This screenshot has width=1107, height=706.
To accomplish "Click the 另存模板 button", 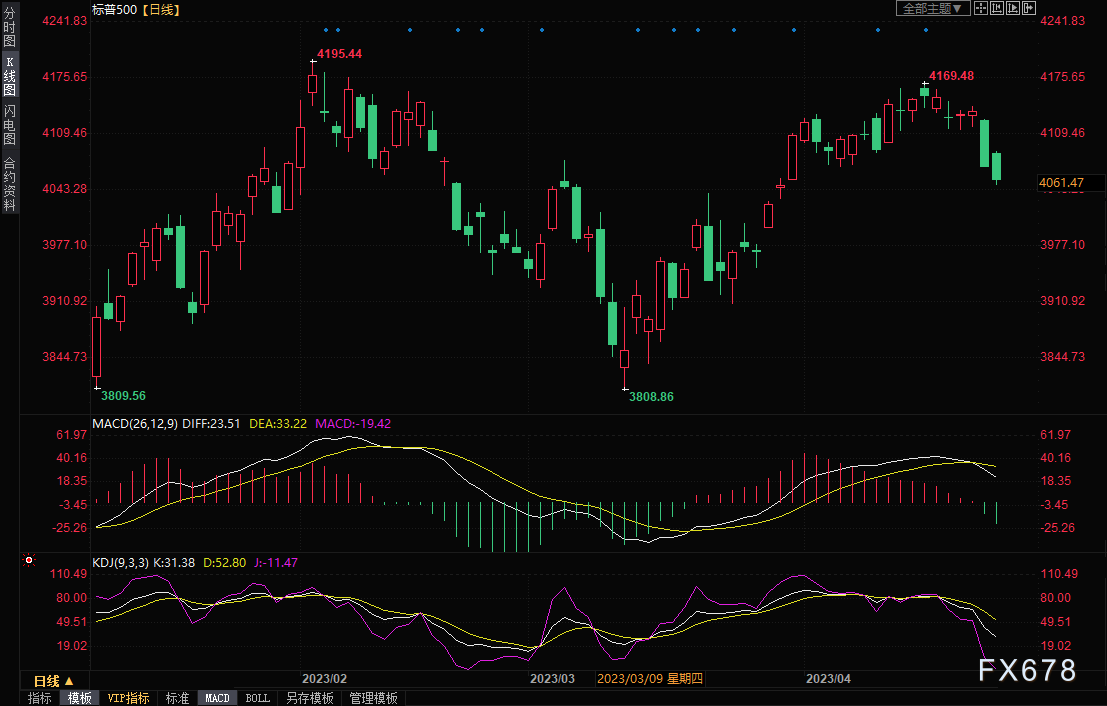I will coord(309,698).
